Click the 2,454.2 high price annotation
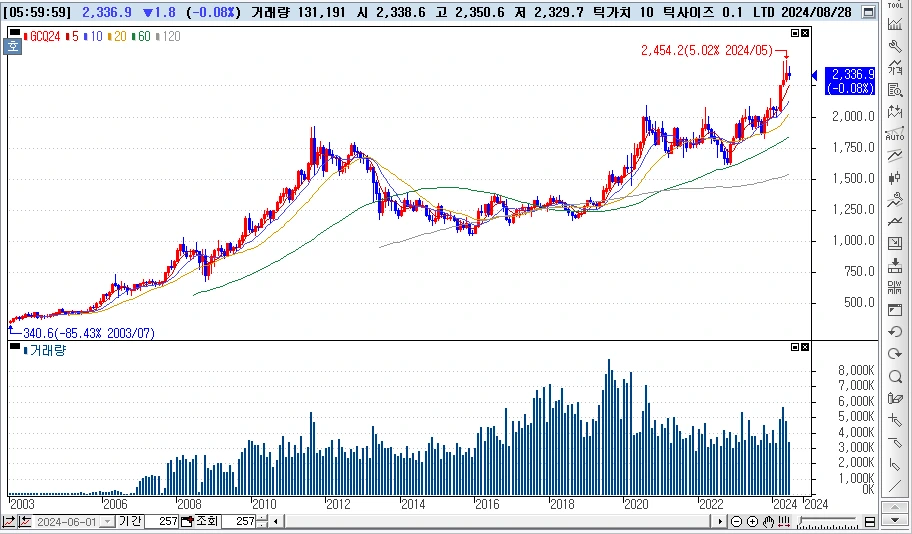 tap(707, 51)
